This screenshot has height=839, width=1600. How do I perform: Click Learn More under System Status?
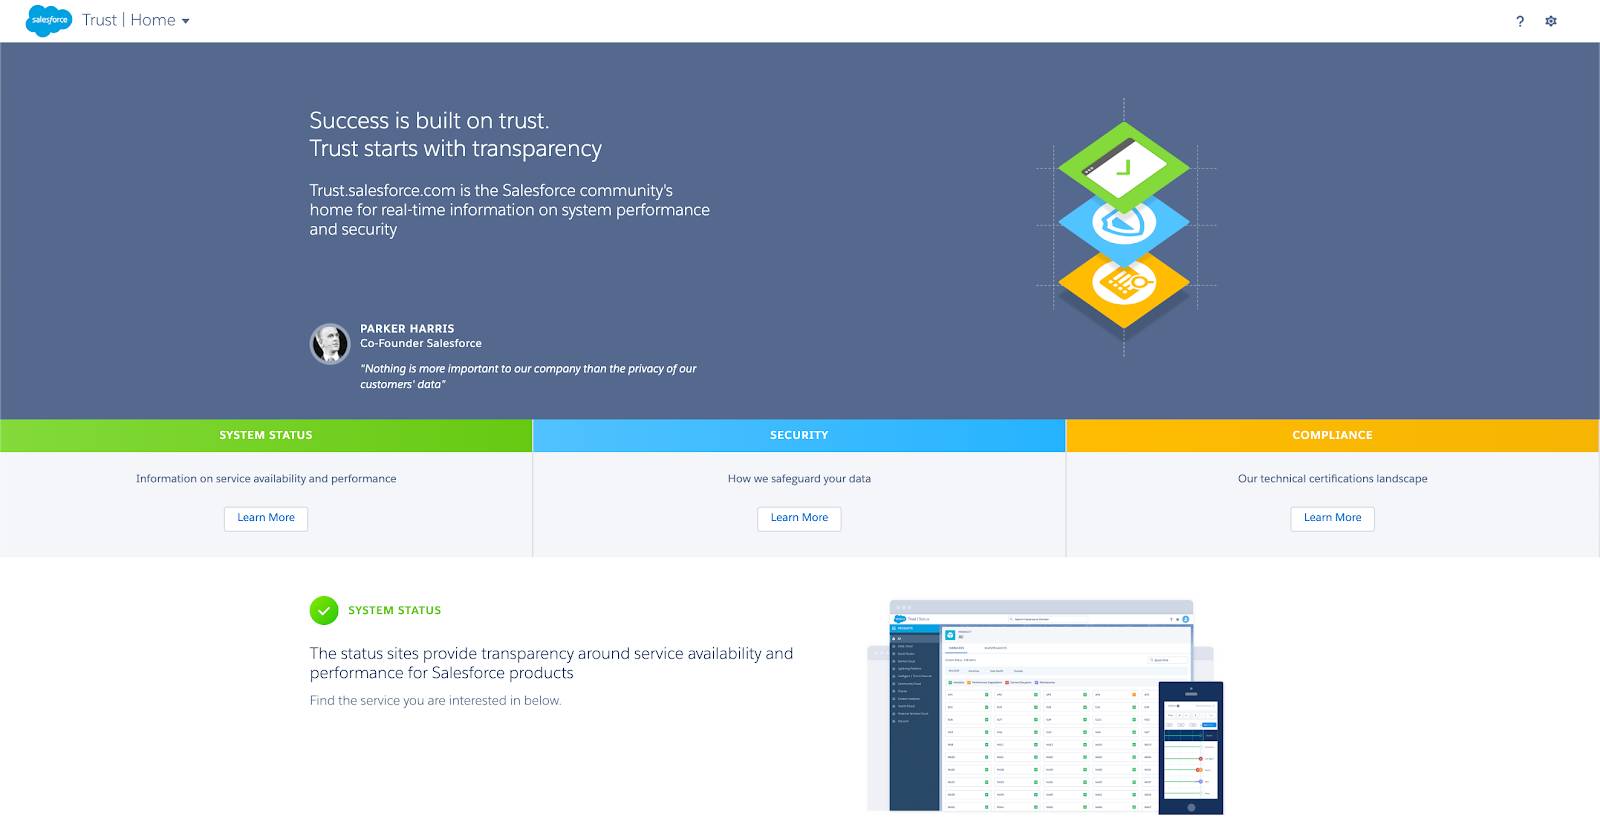pyautogui.click(x=266, y=518)
